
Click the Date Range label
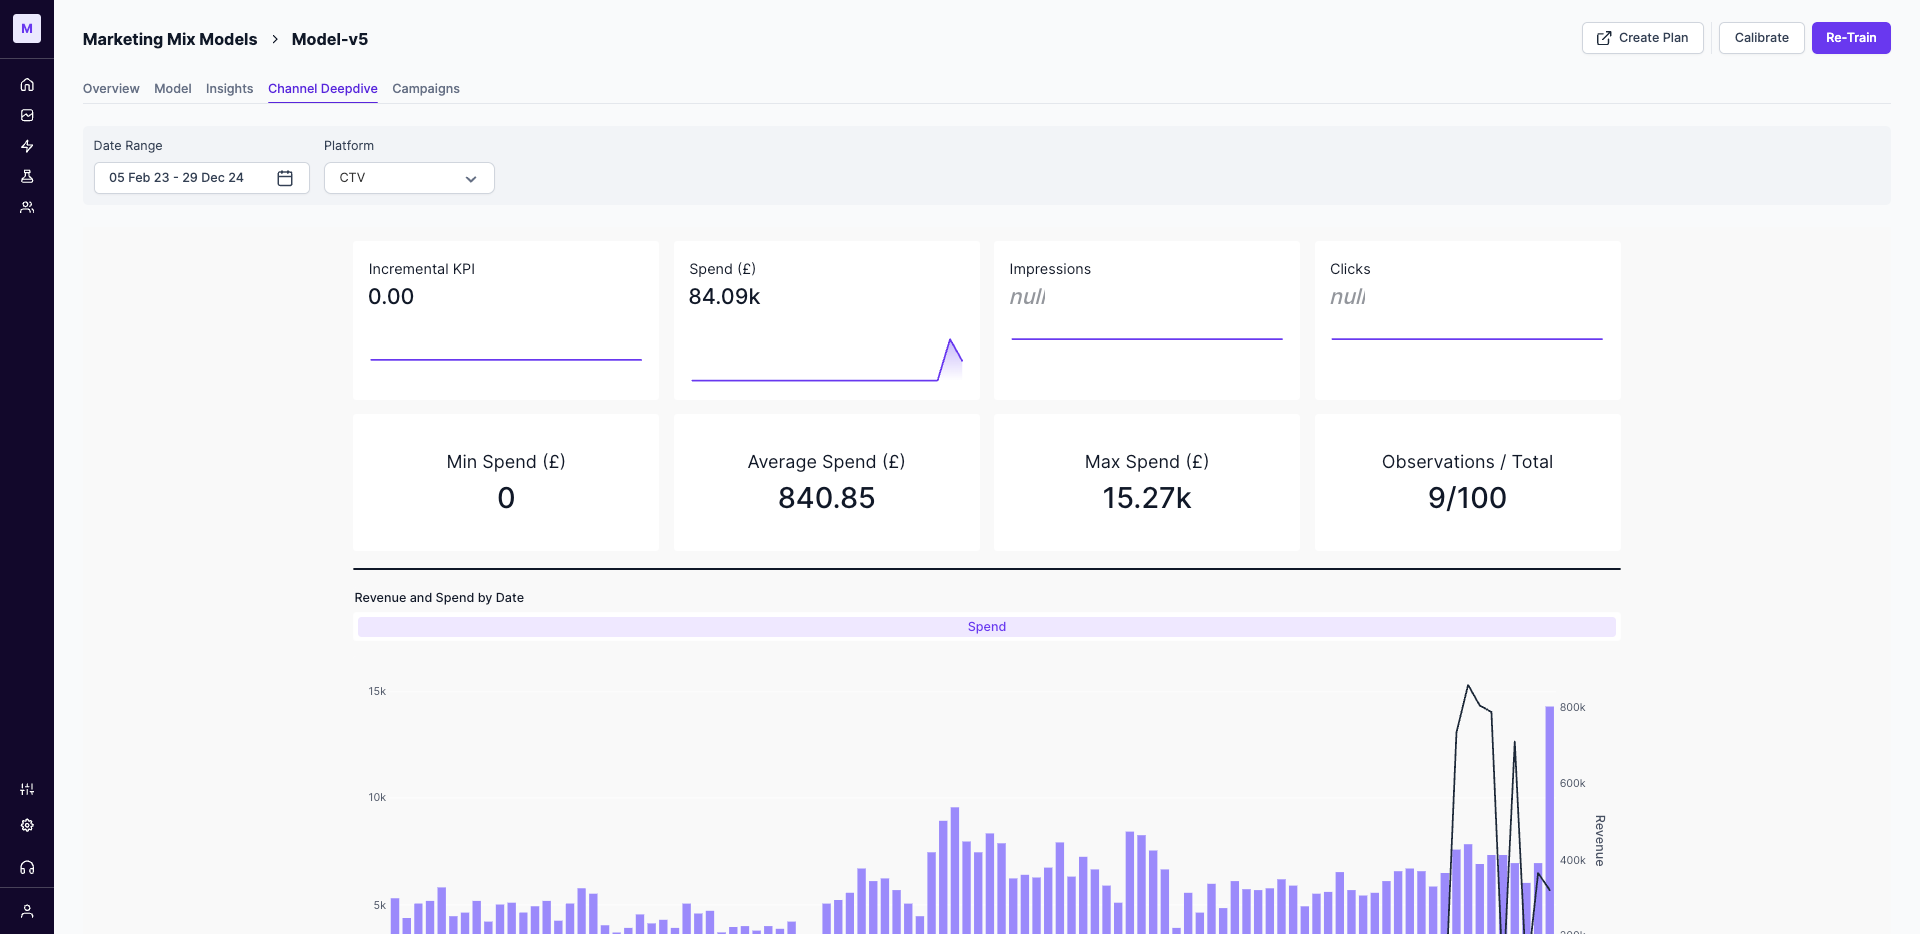128,146
